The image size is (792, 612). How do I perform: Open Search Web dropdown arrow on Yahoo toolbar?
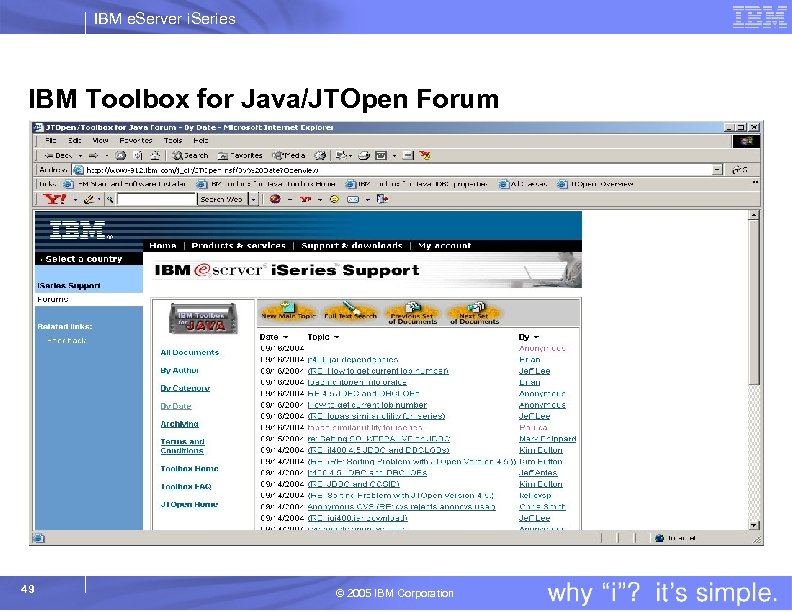[x=254, y=199]
